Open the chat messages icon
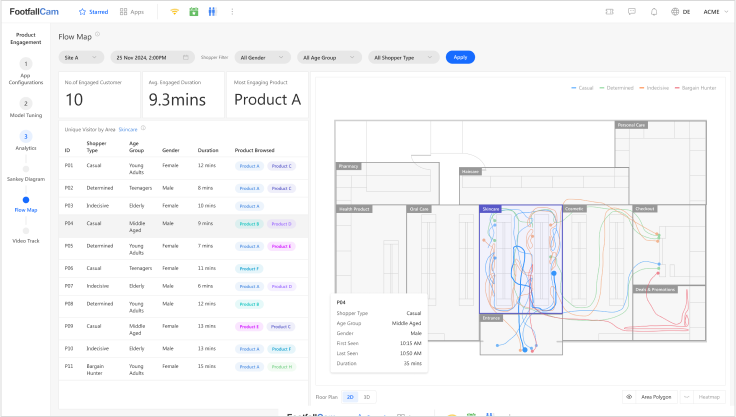Viewport: 736px width, 417px height. coord(631,12)
